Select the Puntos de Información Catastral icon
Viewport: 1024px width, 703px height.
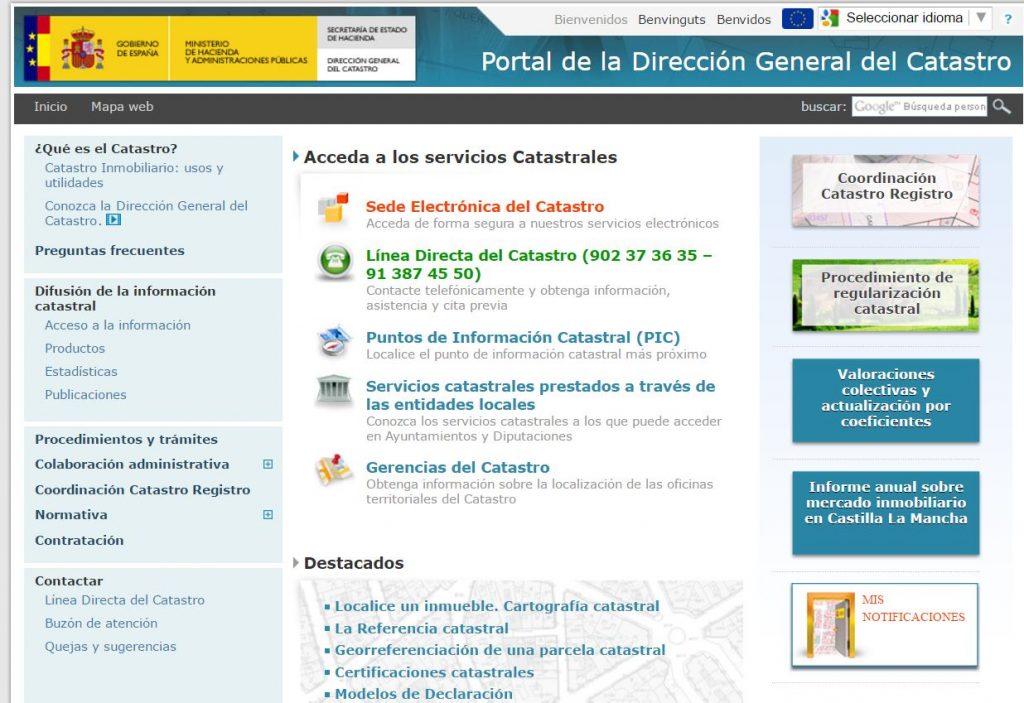(333, 340)
